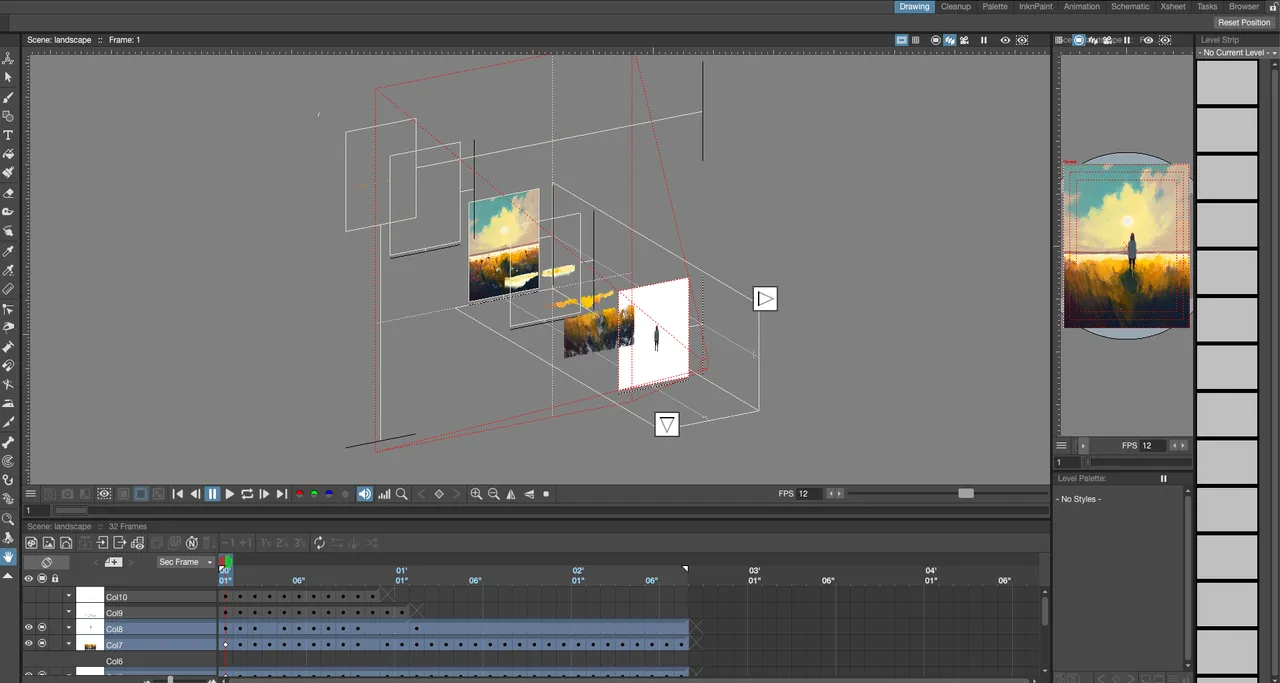Select the Animate tool
Image resolution: width=1280 pixels, height=683 pixels.
8,59
